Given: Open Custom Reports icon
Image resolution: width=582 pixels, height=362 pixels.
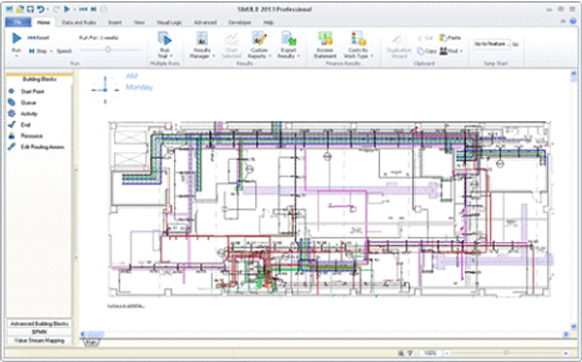Looking at the screenshot, I should (259, 39).
